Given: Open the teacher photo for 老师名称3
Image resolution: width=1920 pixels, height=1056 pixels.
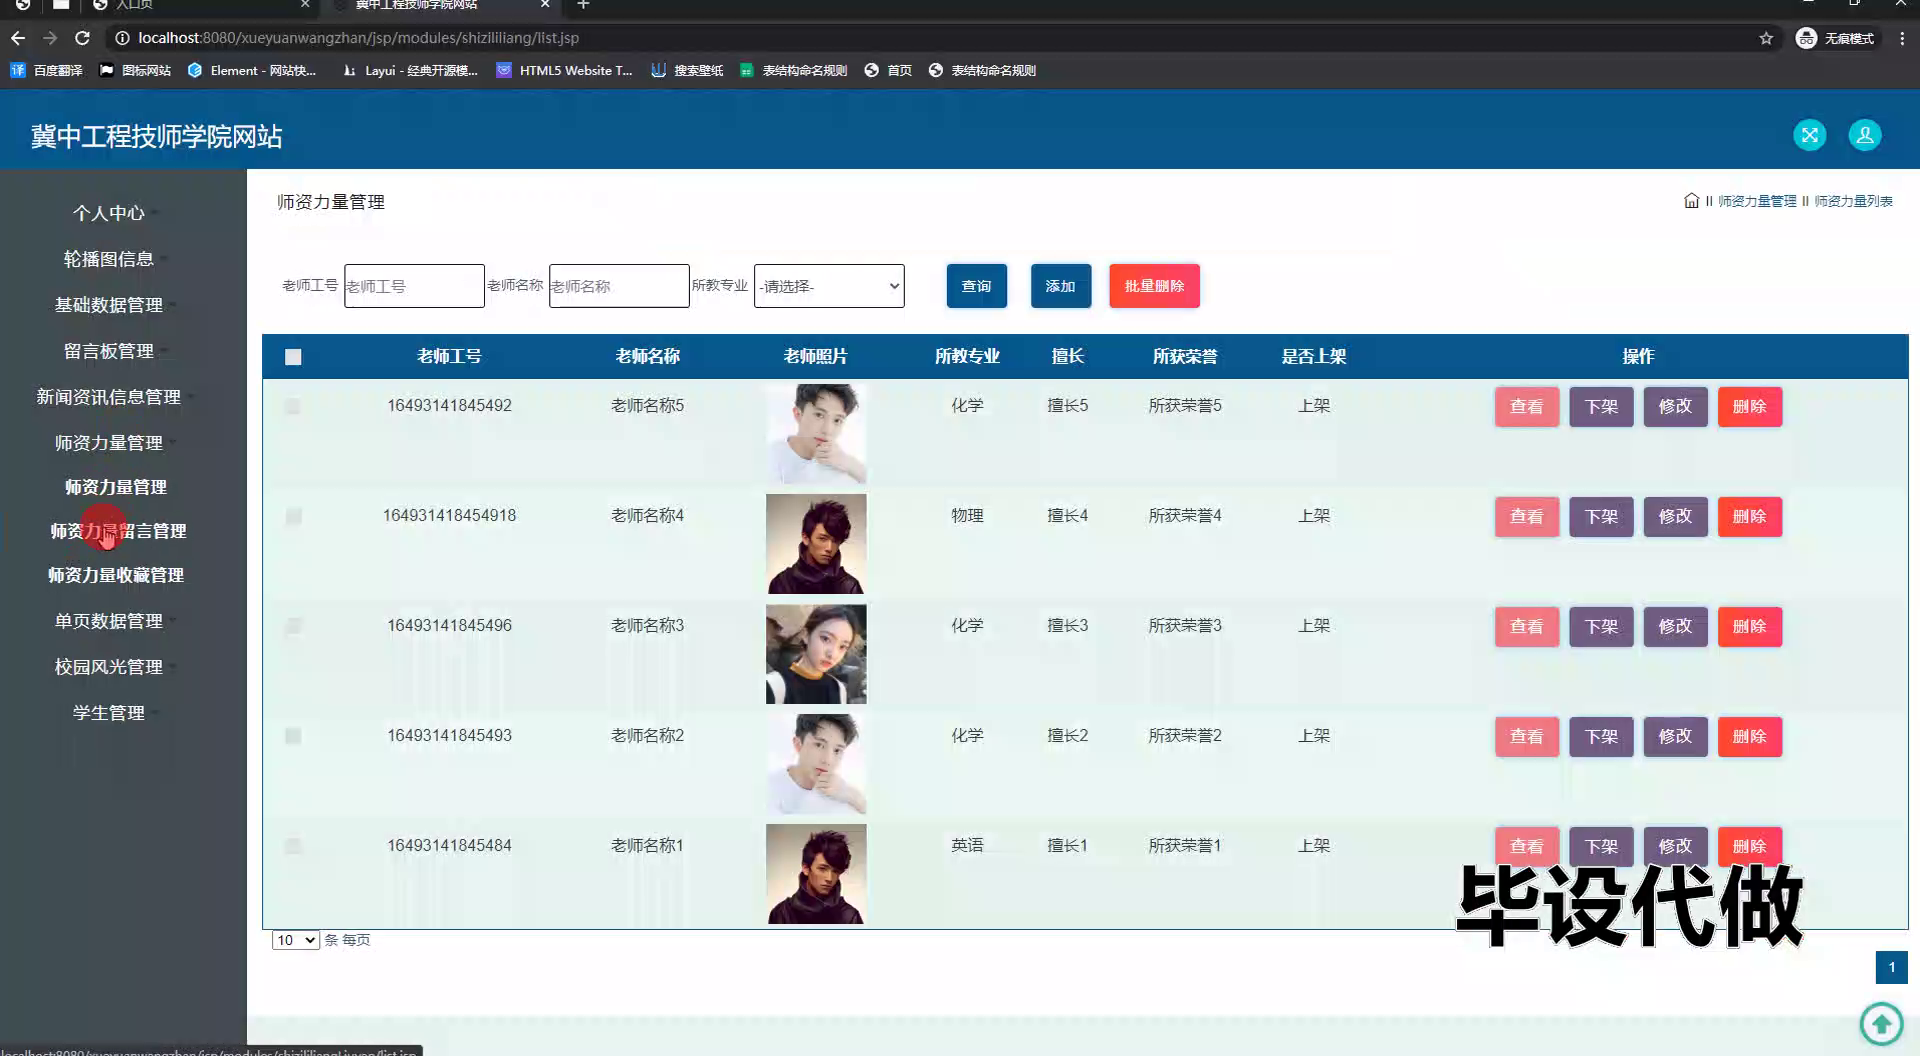Looking at the screenshot, I should 816,654.
